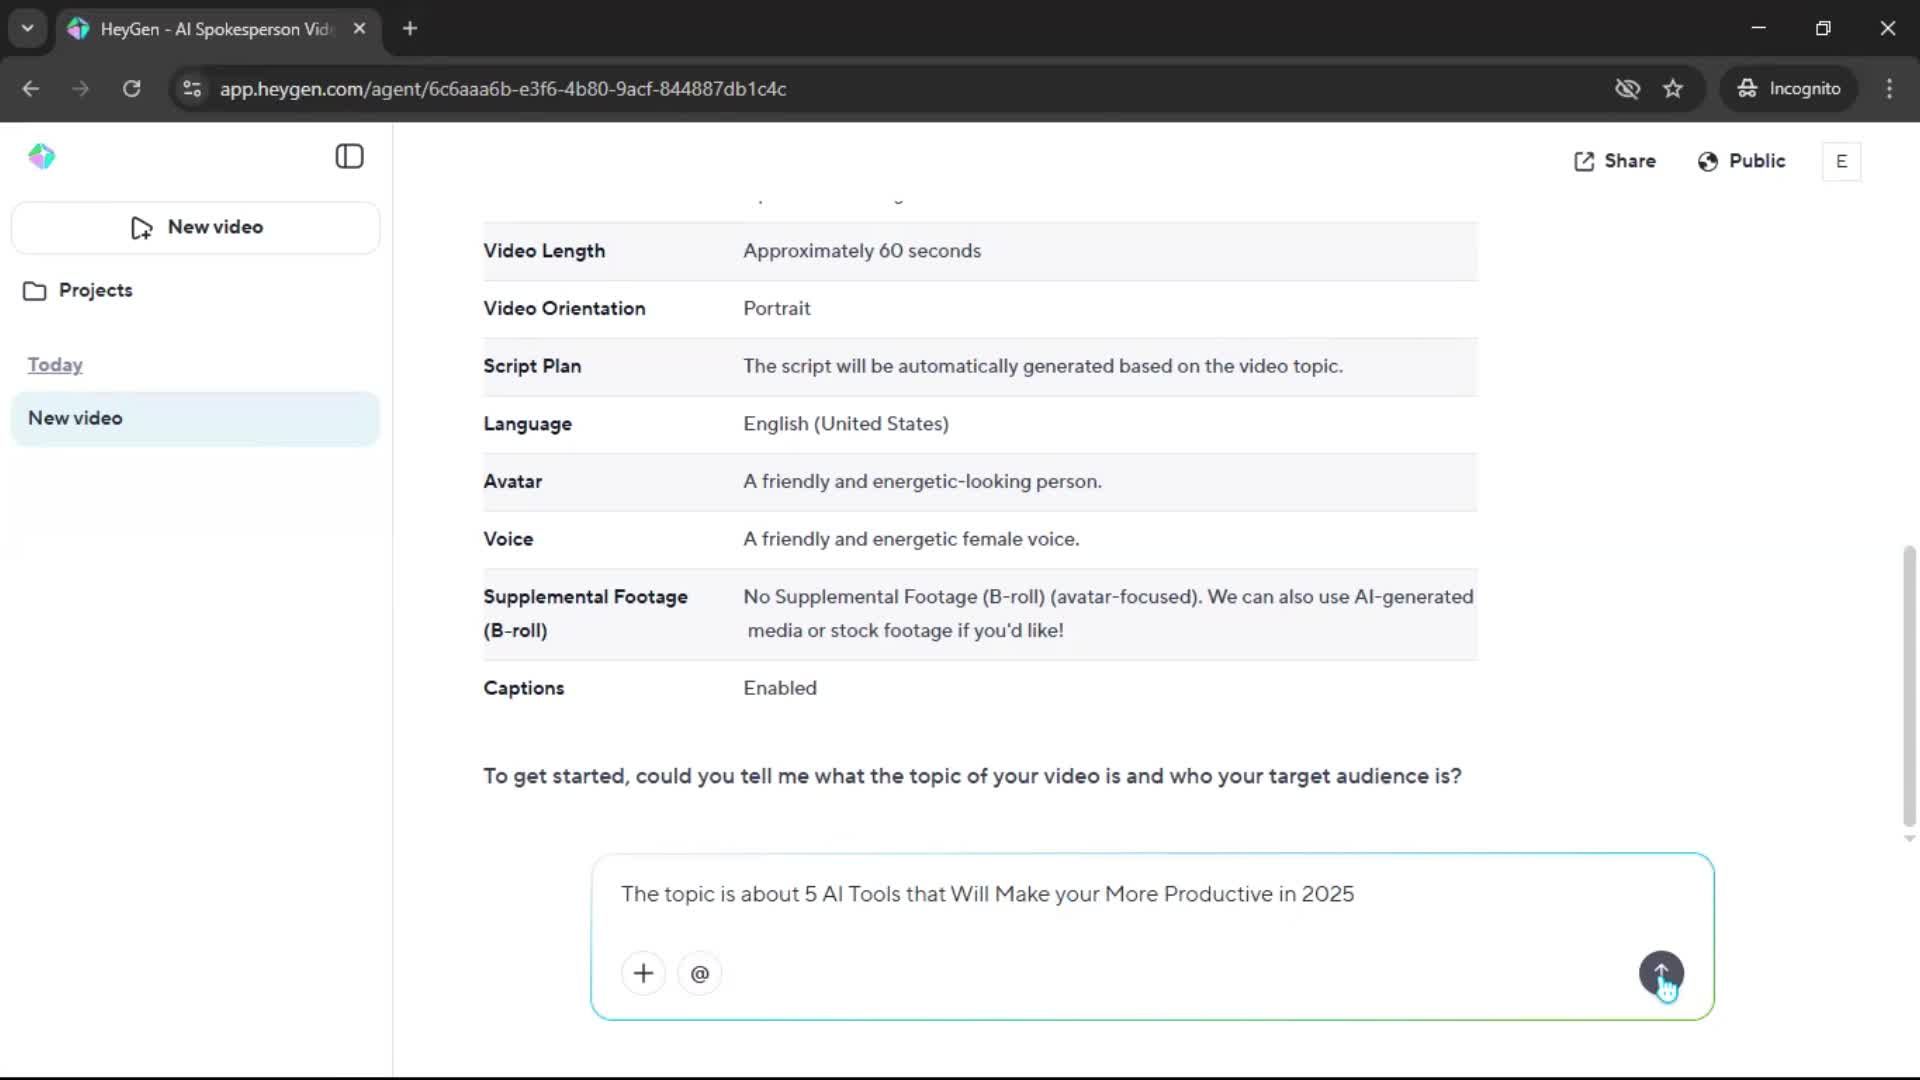
Task: Click the @ mention icon
Action: [700, 973]
